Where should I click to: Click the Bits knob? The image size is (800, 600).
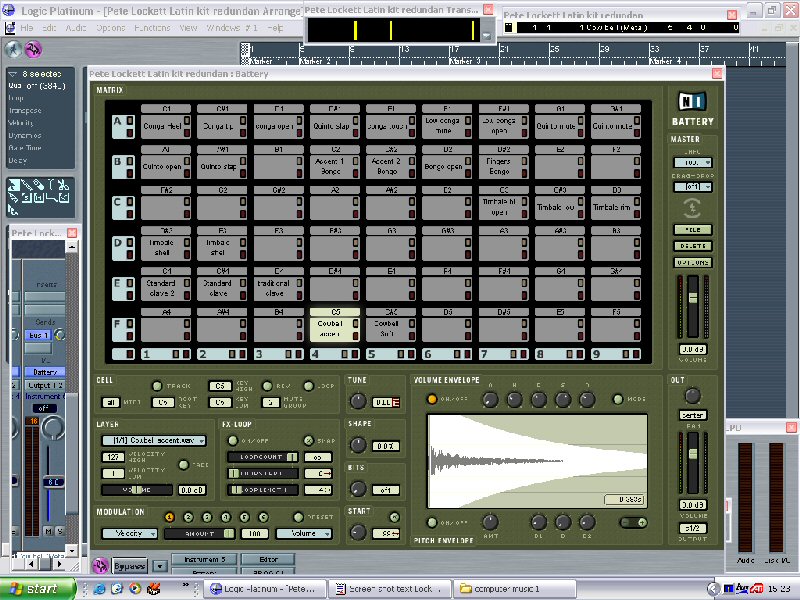[358, 489]
